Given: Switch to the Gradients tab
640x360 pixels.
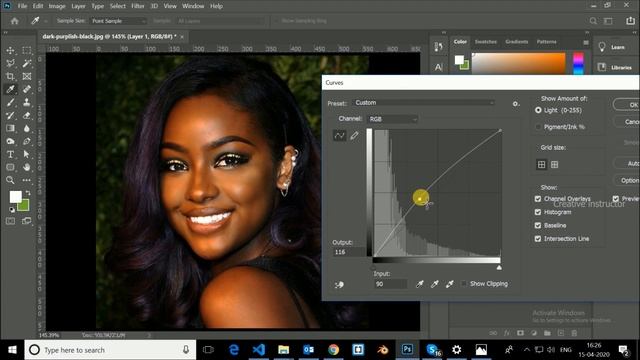Looking at the screenshot, I should pos(517,42).
